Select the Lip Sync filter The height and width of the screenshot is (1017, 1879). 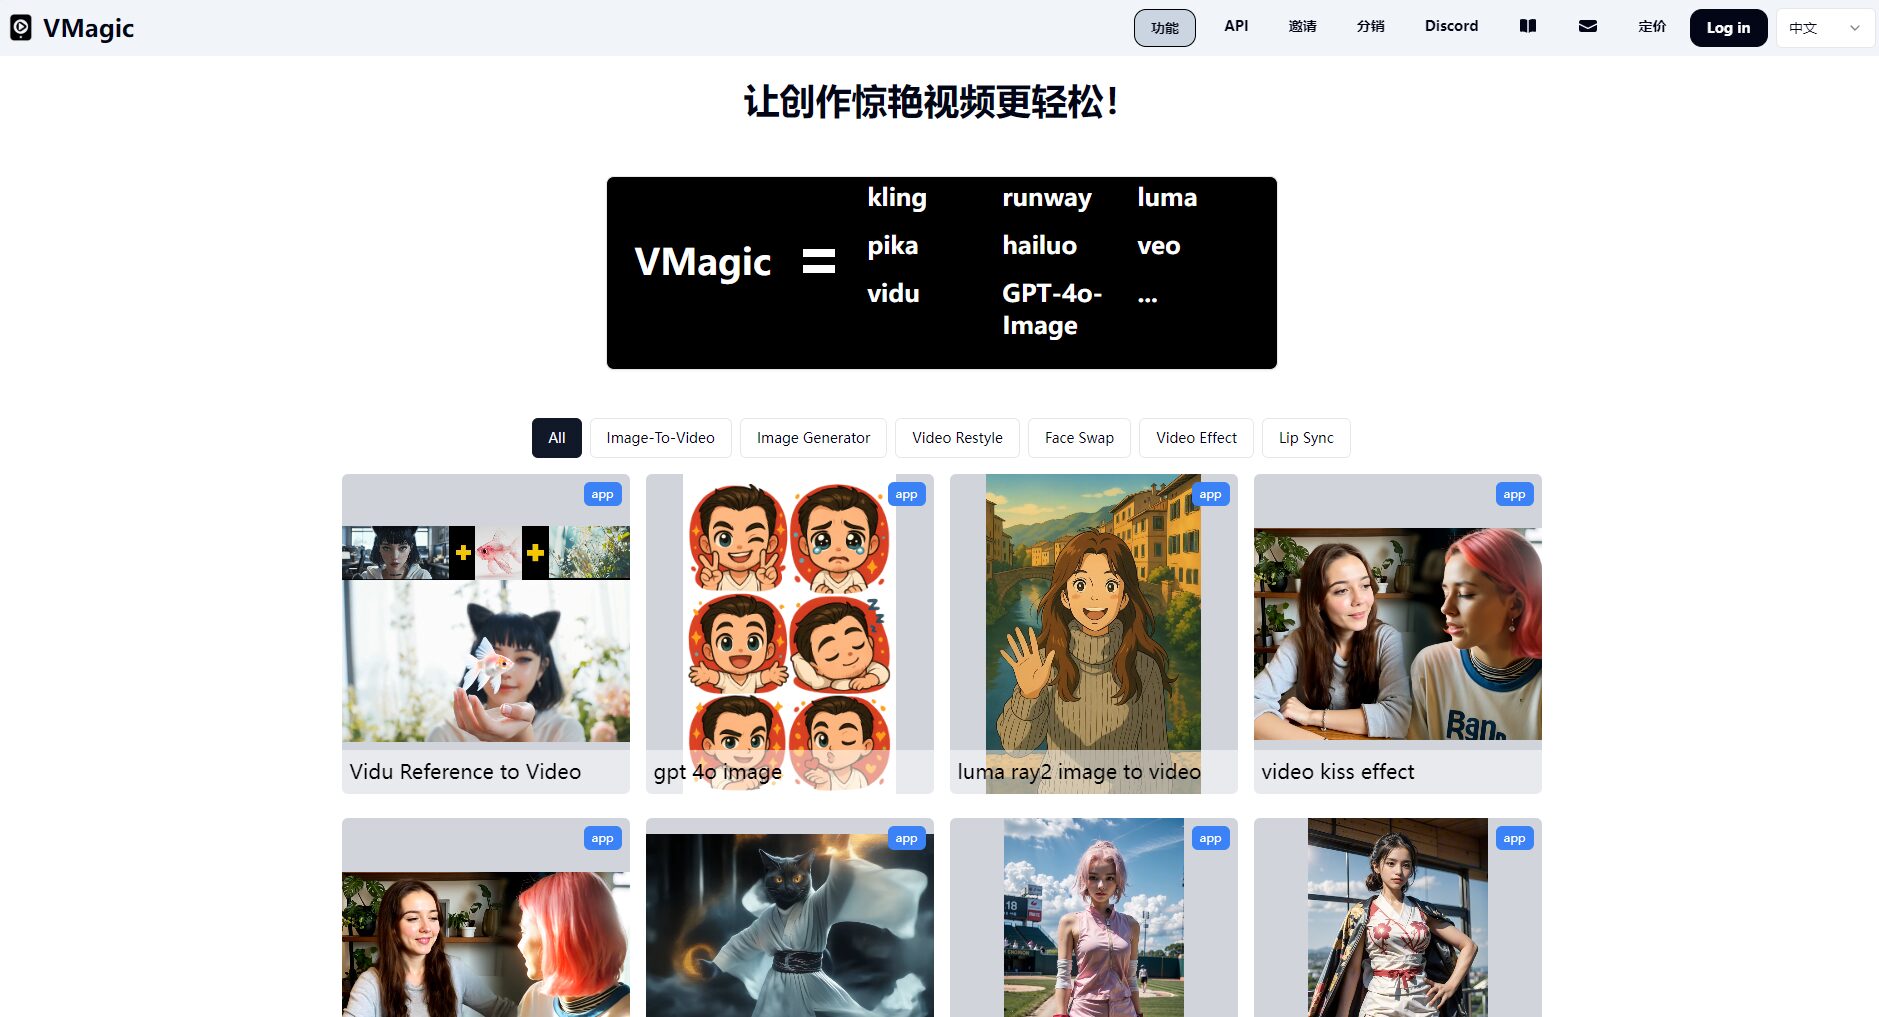point(1306,438)
